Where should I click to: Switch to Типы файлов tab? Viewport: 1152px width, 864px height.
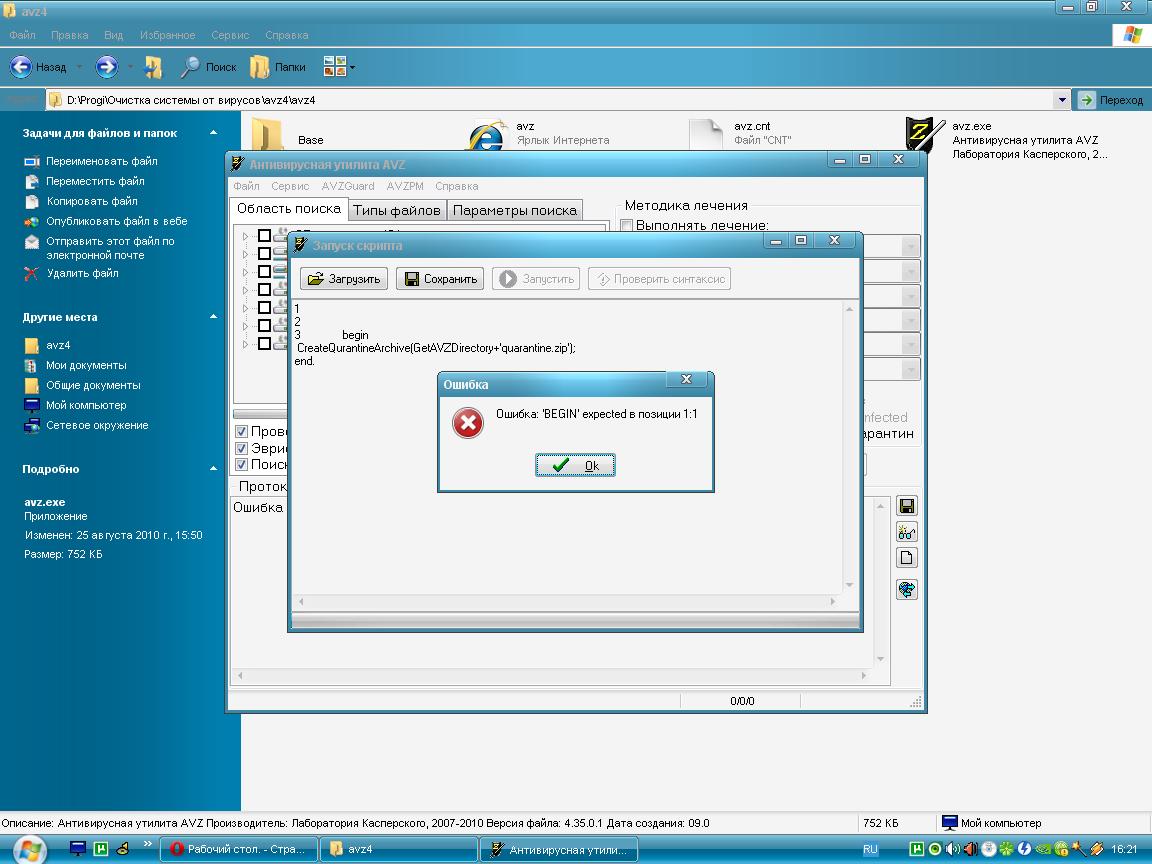pos(397,210)
